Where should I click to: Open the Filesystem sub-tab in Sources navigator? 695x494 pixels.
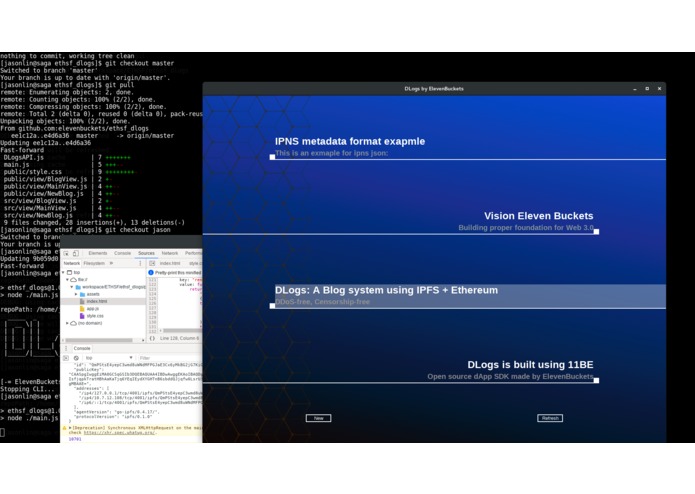tap(94, 263)
